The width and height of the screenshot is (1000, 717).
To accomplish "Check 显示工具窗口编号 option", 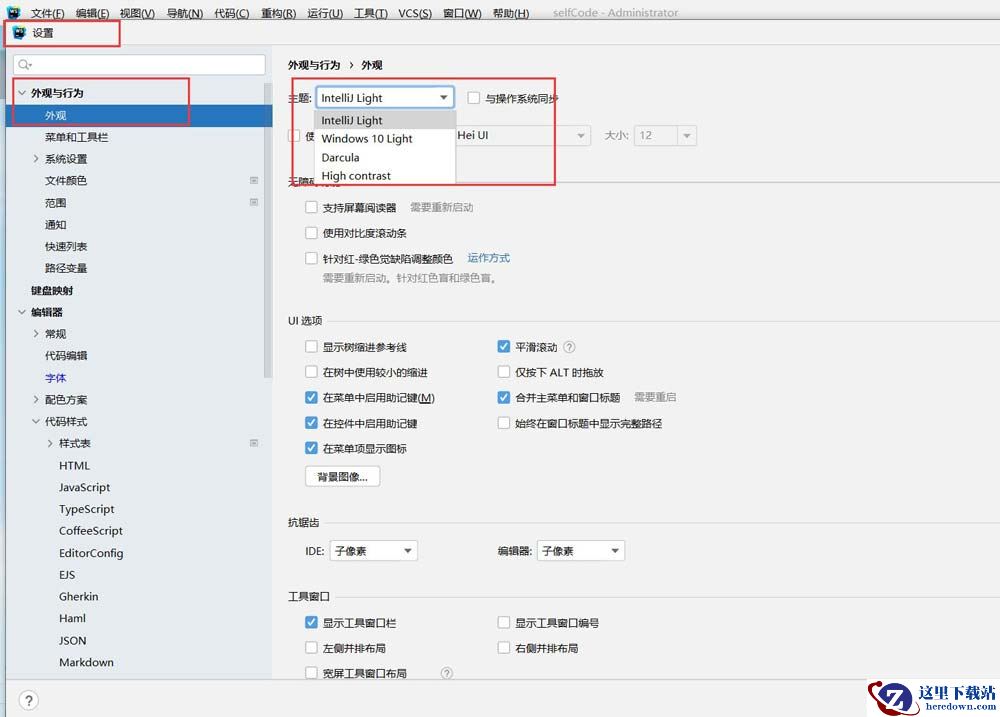I will tap(504, 622).
